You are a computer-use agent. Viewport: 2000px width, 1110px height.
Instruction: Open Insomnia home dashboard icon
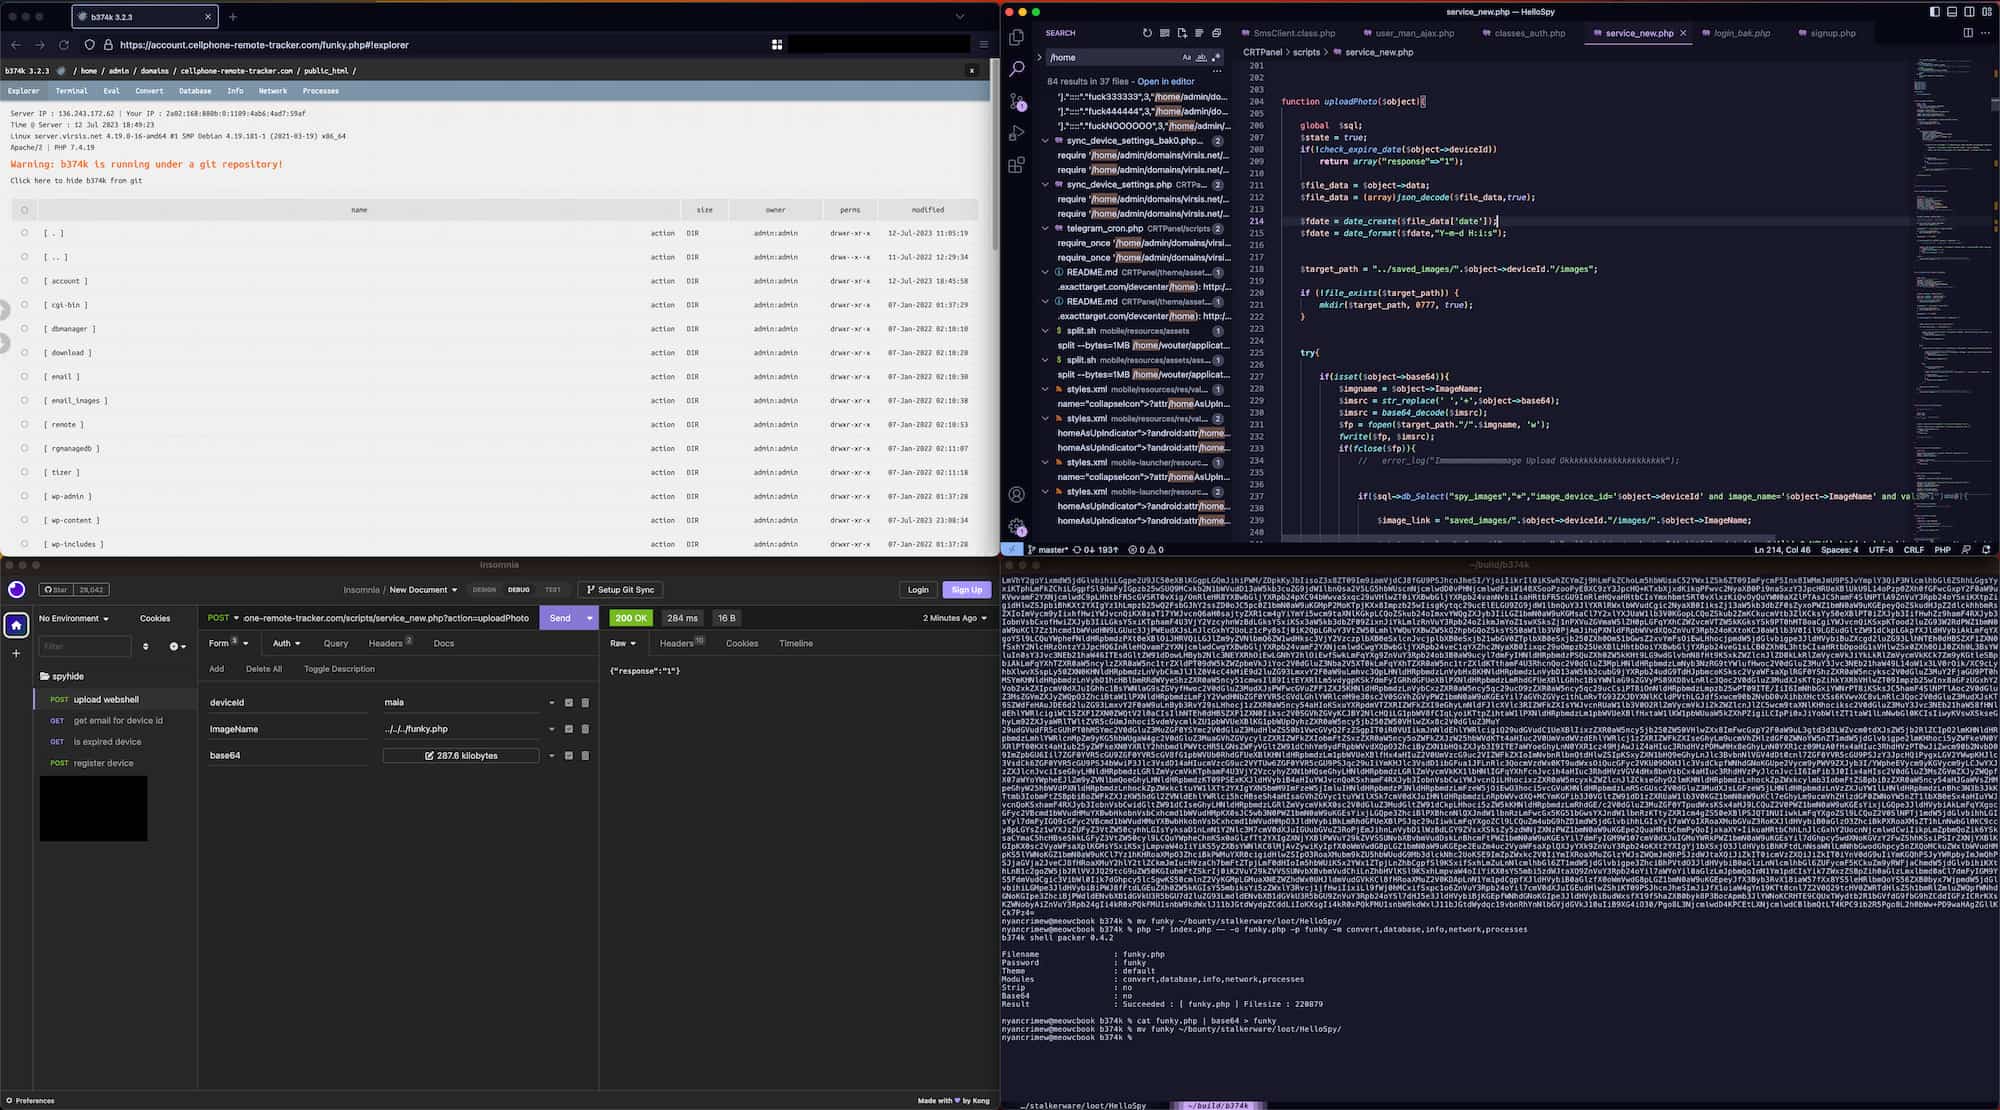[16, 625]
